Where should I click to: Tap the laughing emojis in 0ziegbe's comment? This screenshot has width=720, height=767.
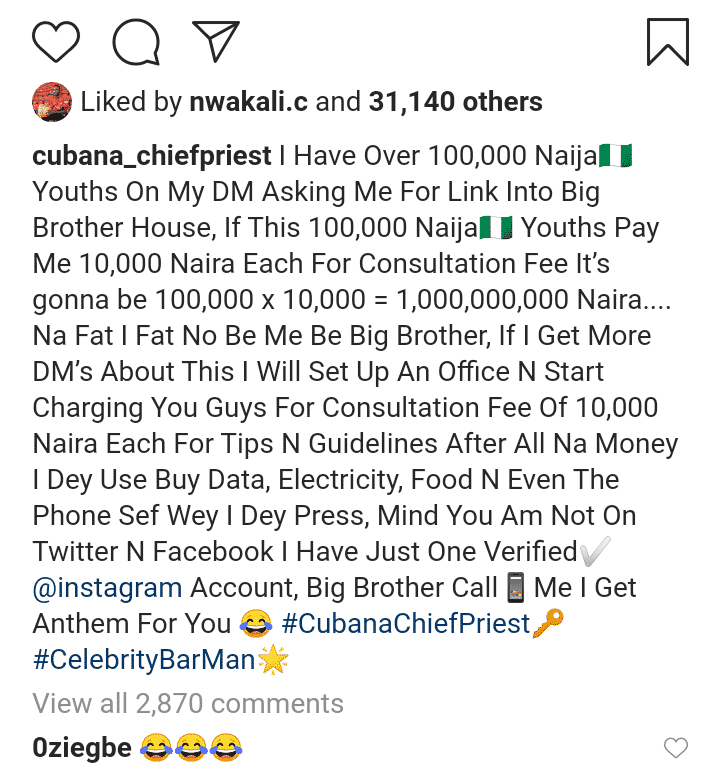(190, 747)
